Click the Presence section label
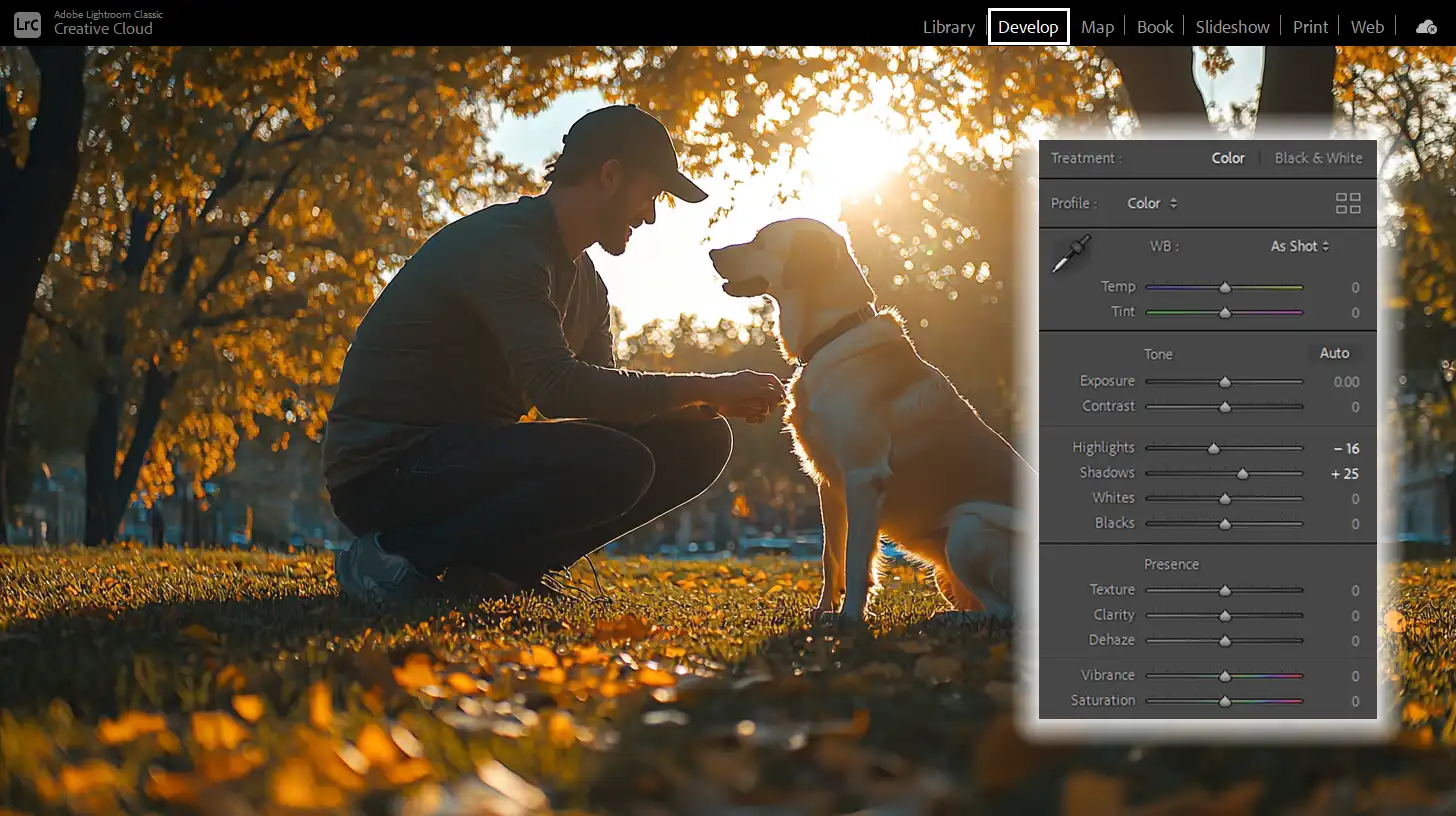This screenshot has width=1456, height=816. click(x=1171, y=564)
